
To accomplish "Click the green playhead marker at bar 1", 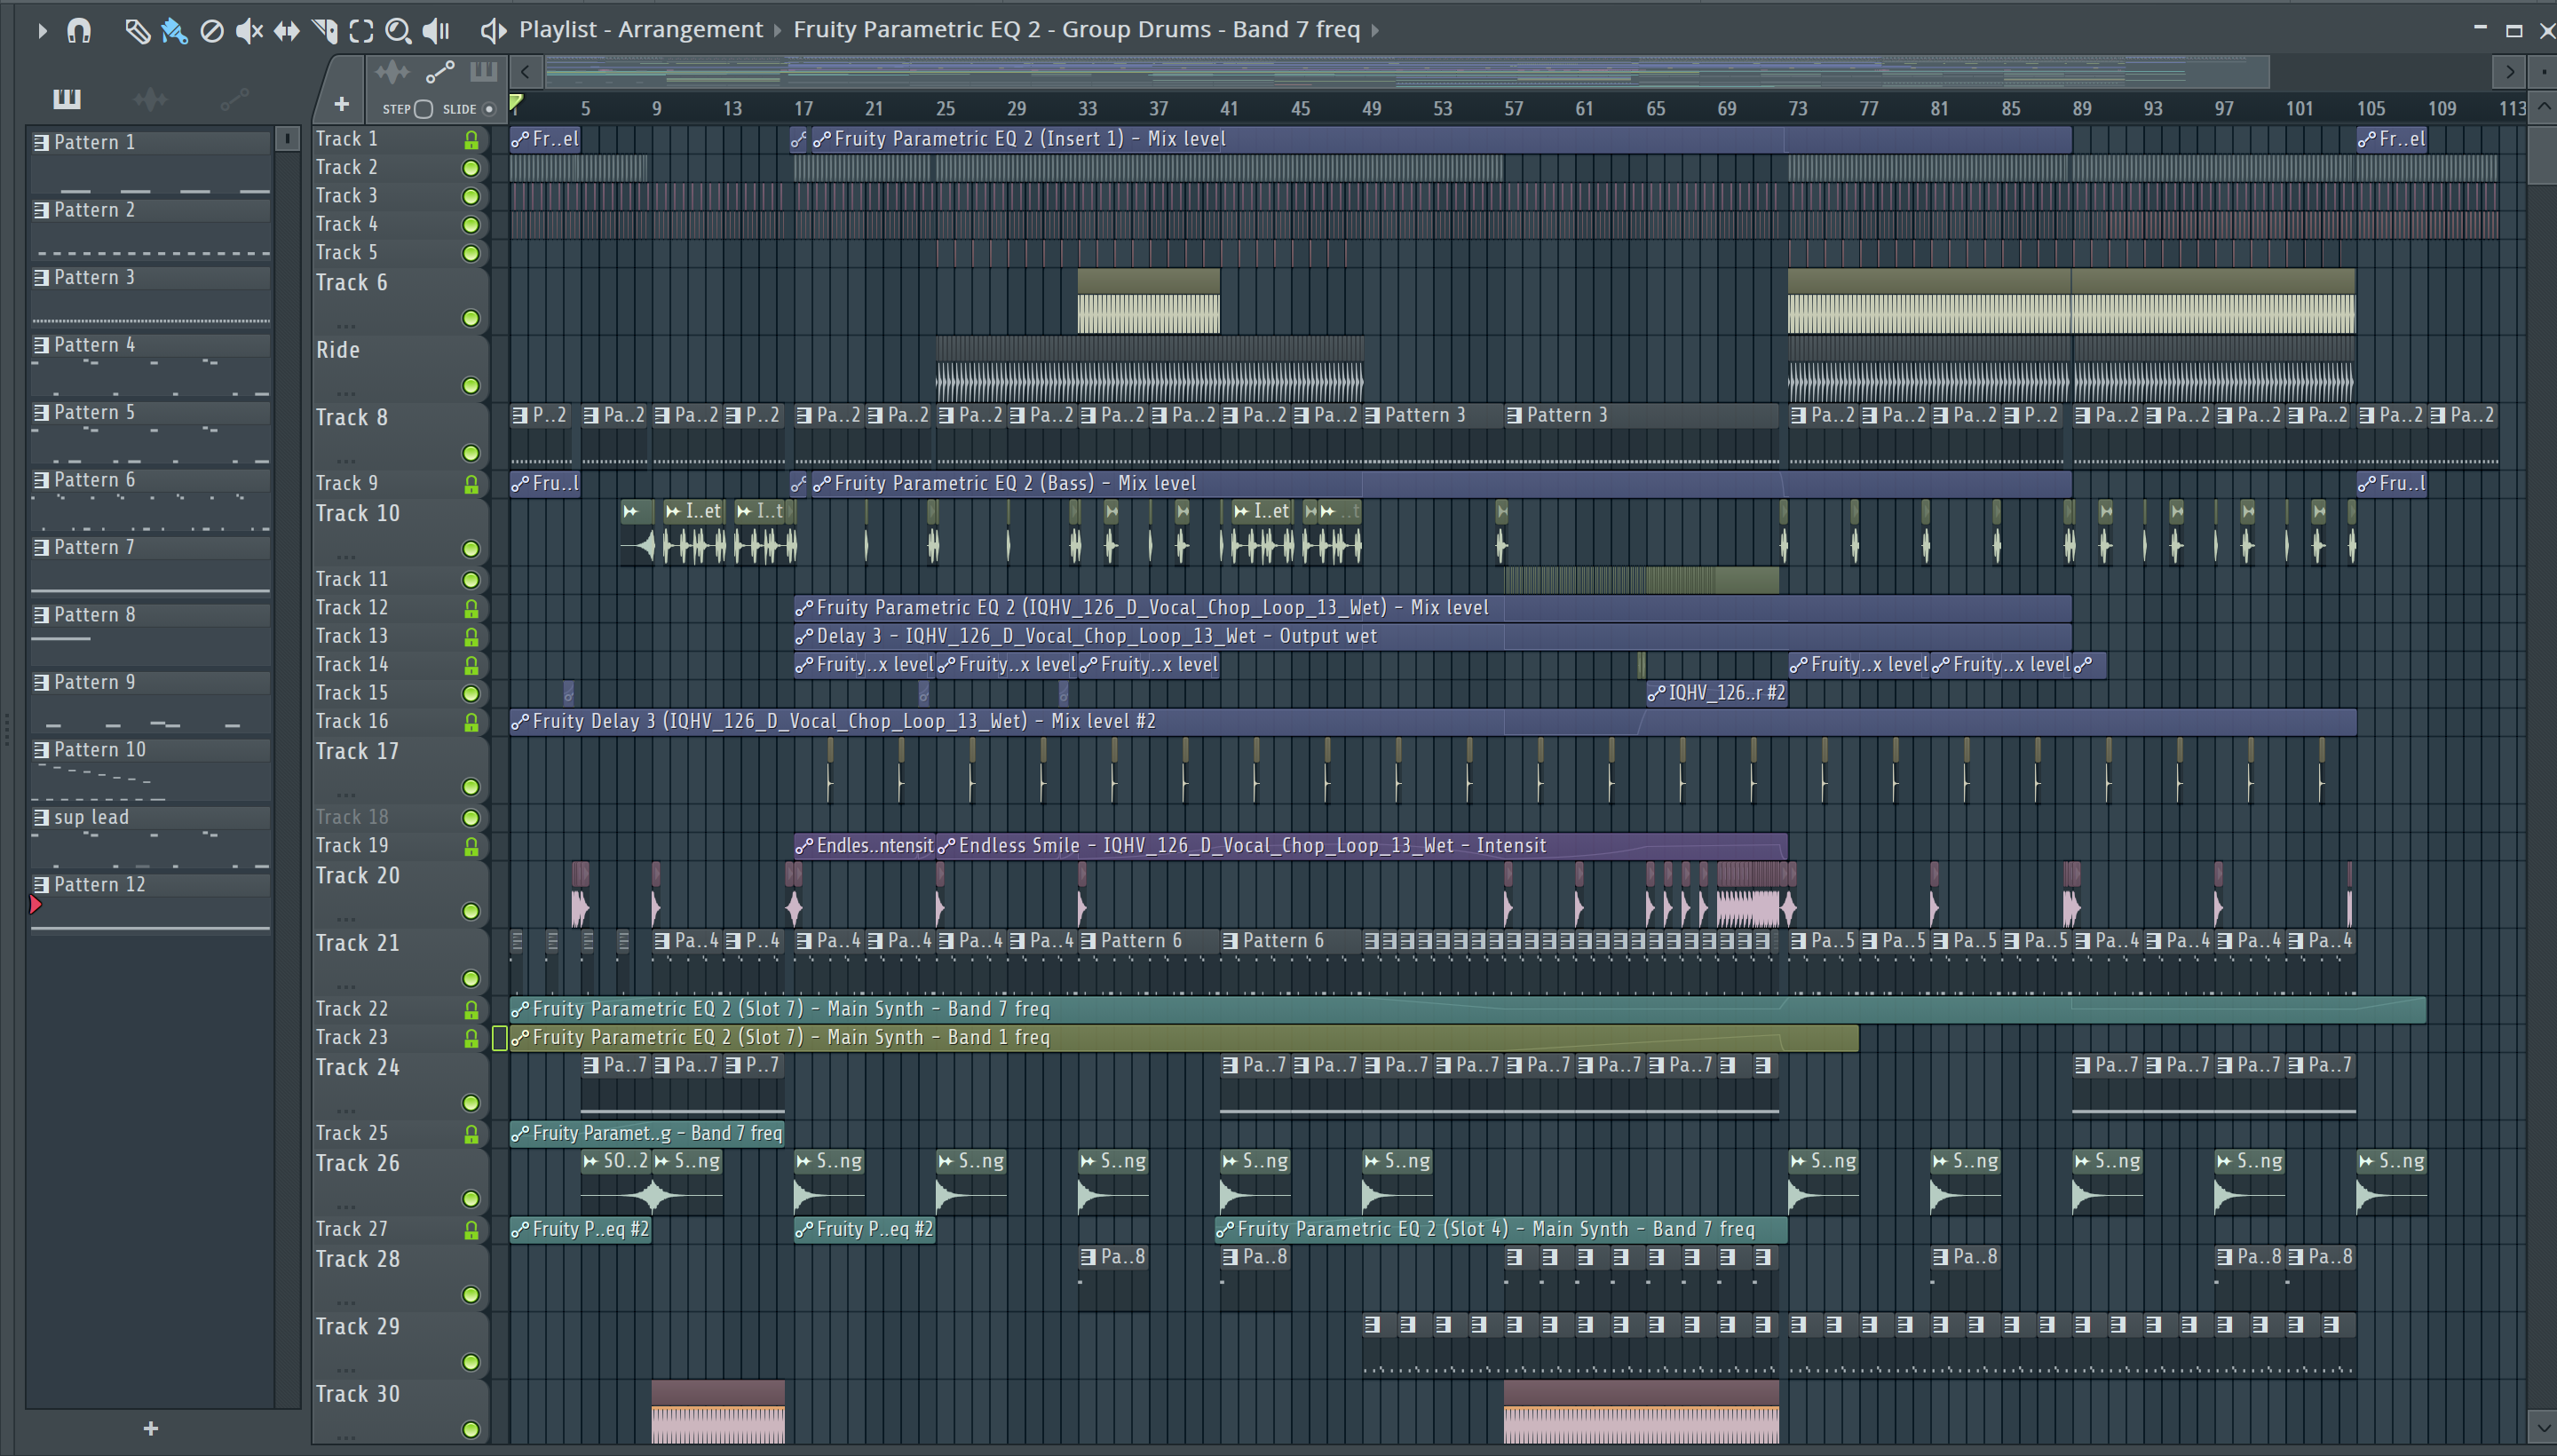I will (x=516, y=102).
